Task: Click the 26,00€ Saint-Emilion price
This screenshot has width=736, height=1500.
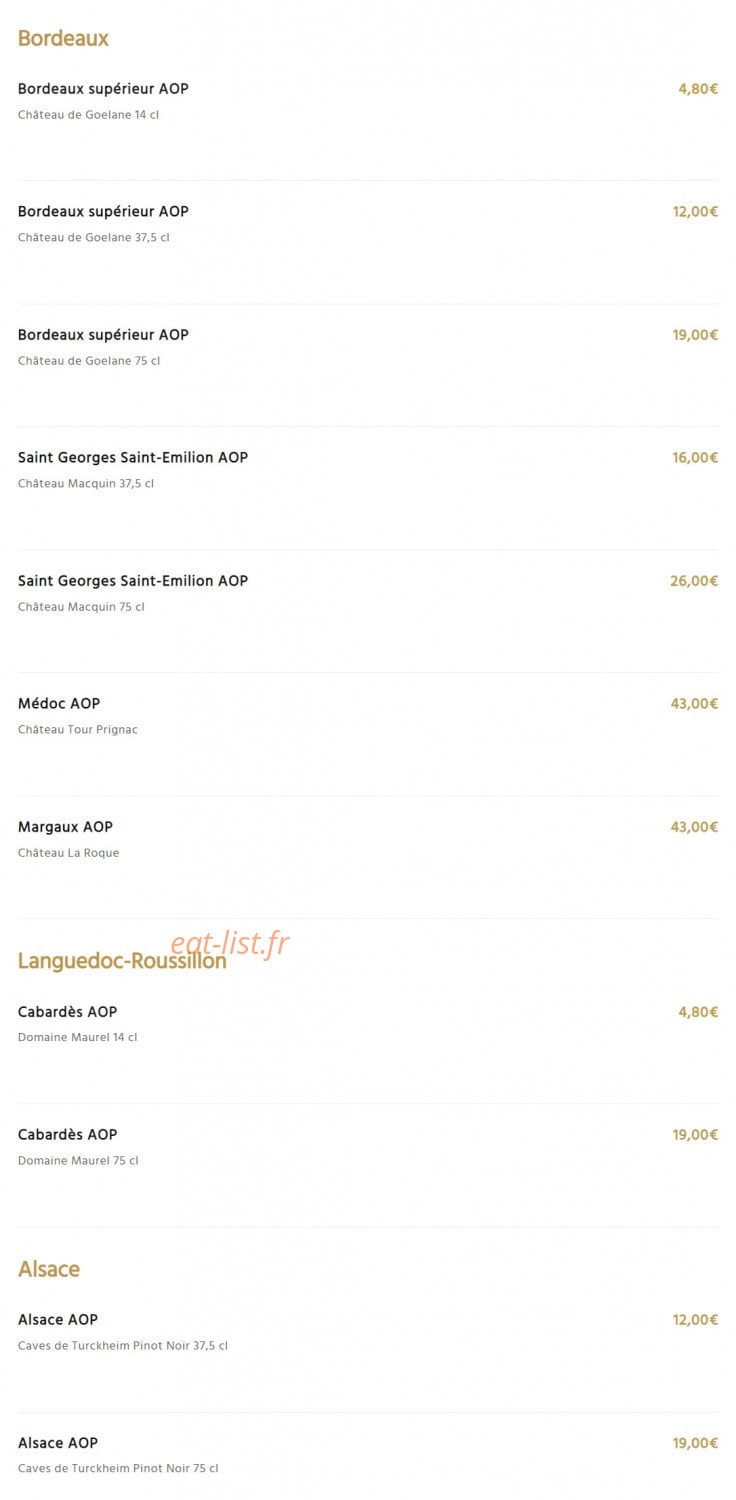Action: 694,581
